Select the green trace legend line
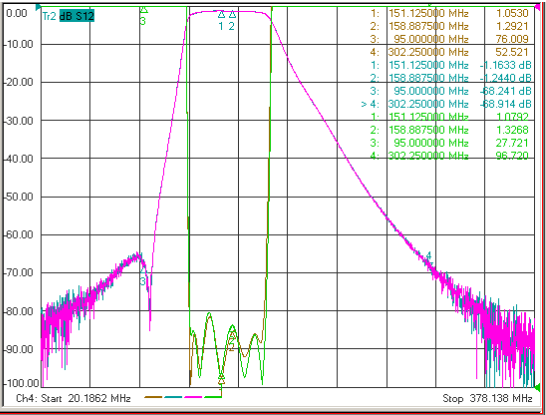Viewport: 546px width, 415px height. (213, 397)
